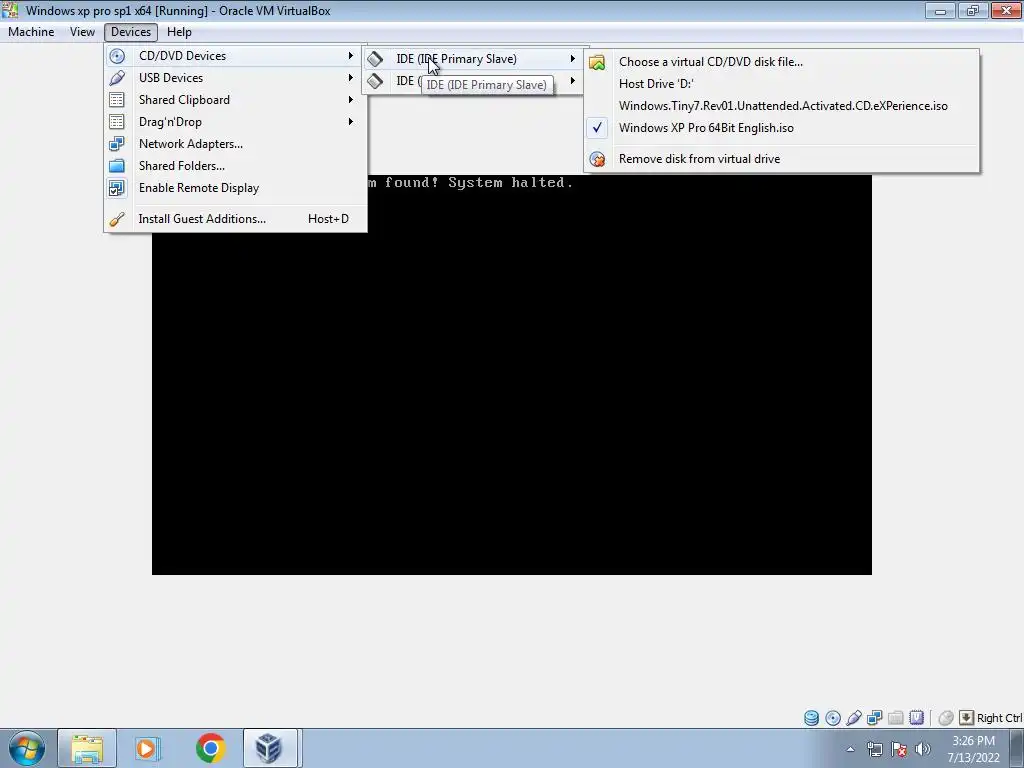
Task: Restore down the VirtualBox window
Action: (973, 10)
